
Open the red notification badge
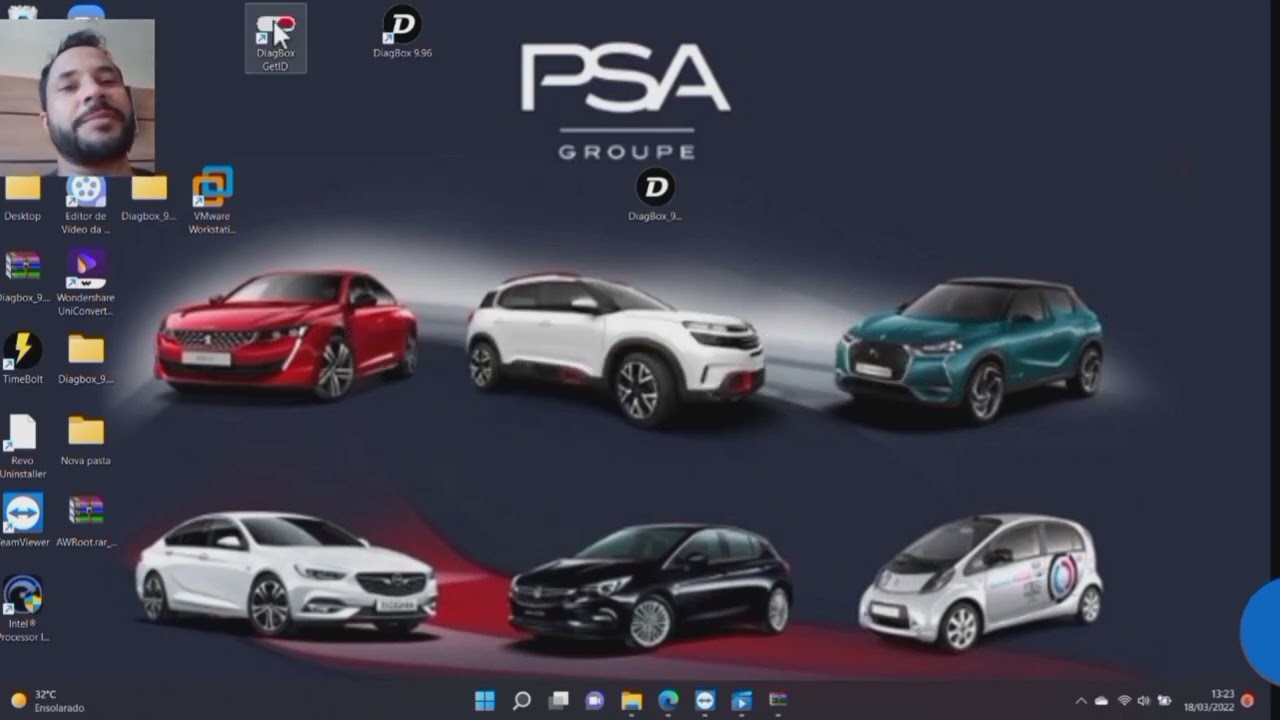click(x=1247, y=701)
